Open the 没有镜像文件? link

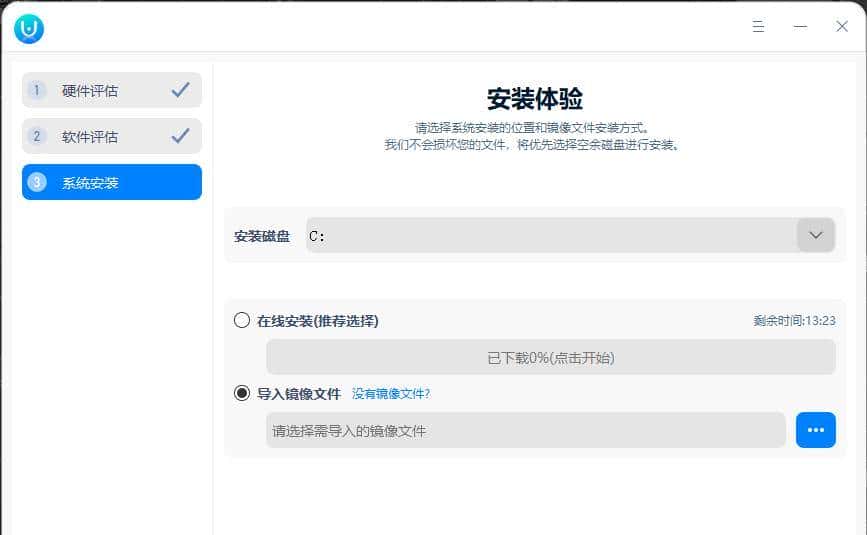coord(391,394)
